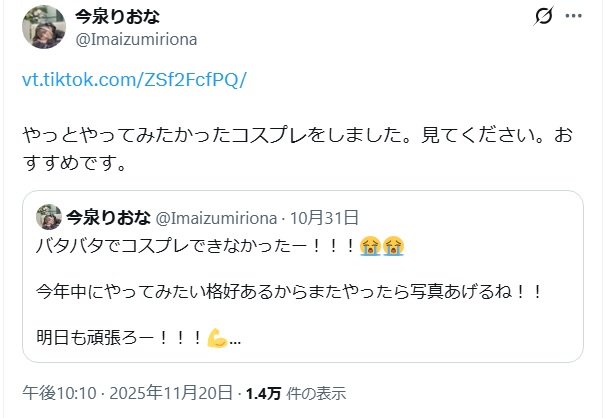Screen dimensions: 606x418
Task: Click the small avatar in the quoted tweet
Action: pyautogui.click(x=48, y=218)
